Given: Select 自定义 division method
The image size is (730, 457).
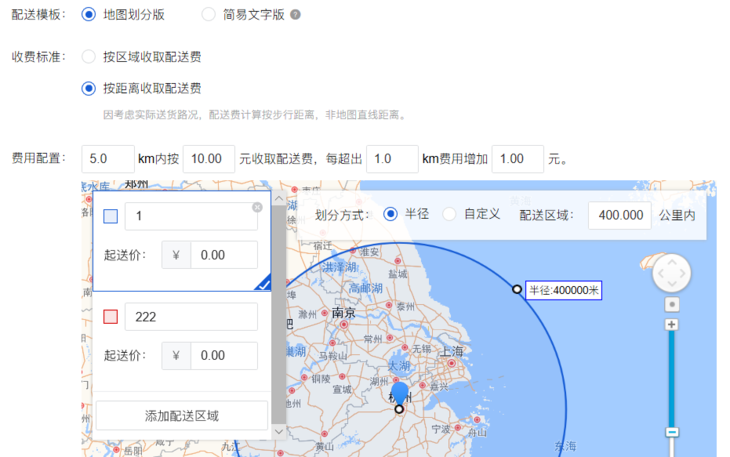Looking at the screenshot, I should pos(449,214).
